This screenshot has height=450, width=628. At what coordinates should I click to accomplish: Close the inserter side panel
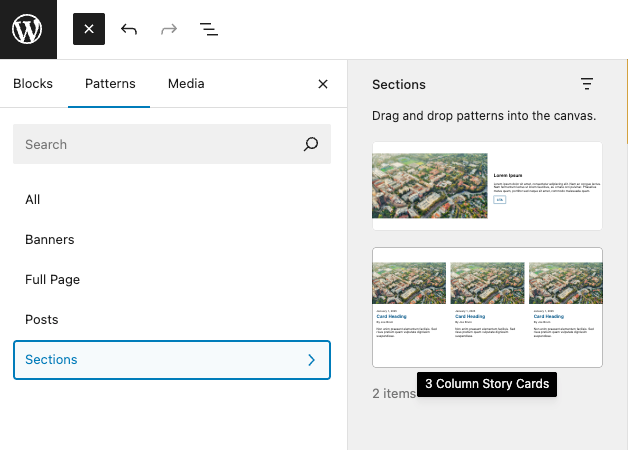click(323, 84)
